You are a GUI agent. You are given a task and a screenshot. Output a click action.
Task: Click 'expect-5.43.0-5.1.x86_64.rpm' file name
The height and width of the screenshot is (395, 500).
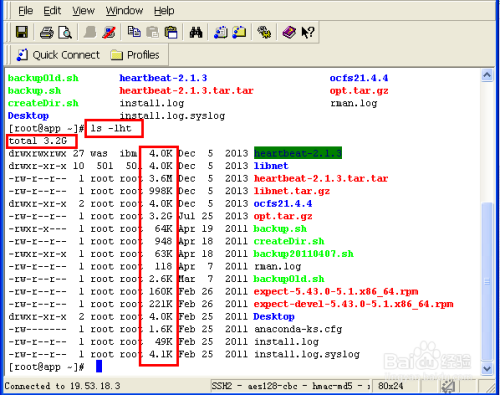point(336,292)
